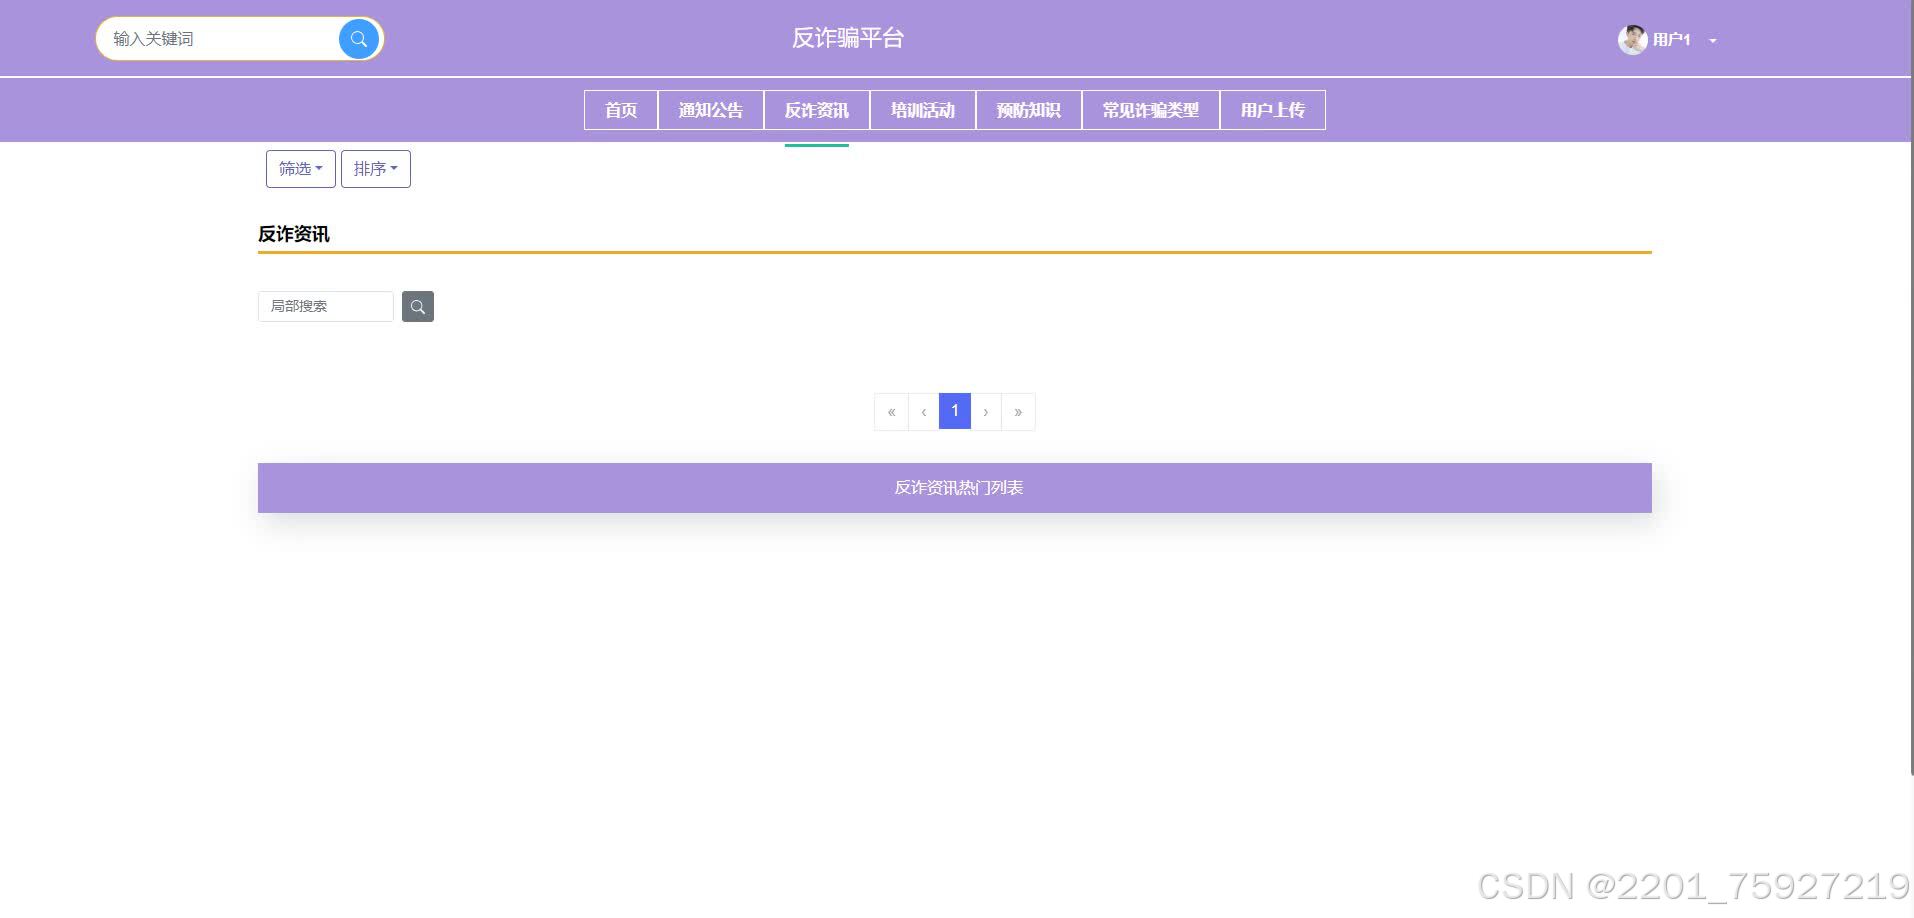Expand the 用户1 account dropdown arrow
This screenshot has height=918, width=1914.
click(x=1713, y=41)
